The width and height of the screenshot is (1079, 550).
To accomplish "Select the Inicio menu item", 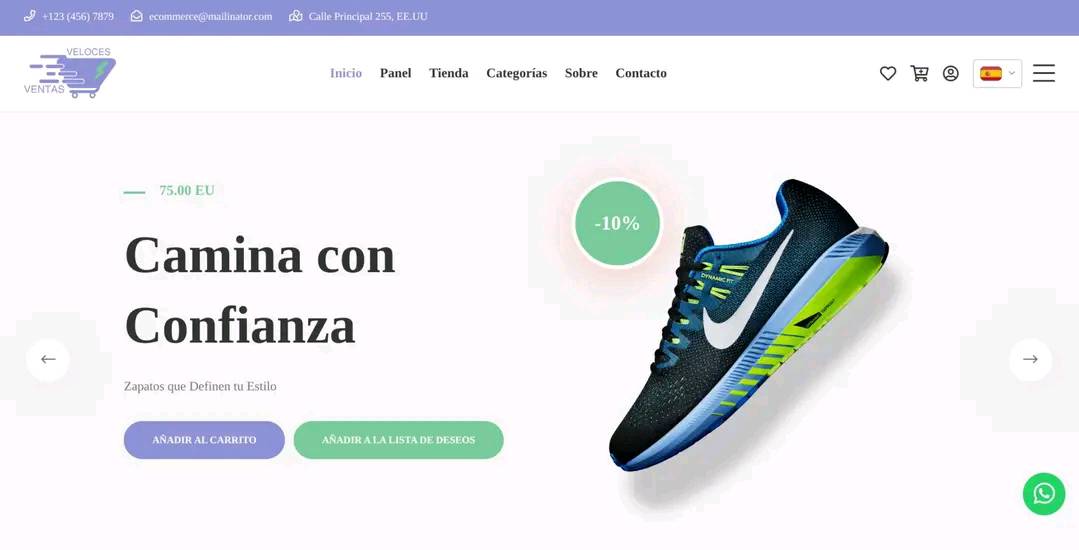I will [345, 73].
